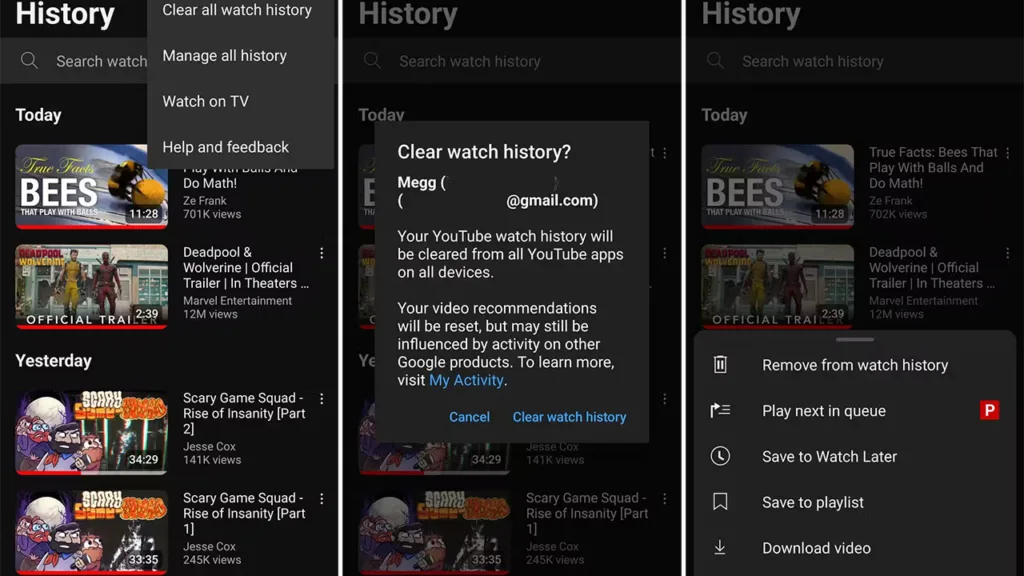Open more options for Deadpool video, right panel
The image size is (1024, 576).
click(1008, 253)
